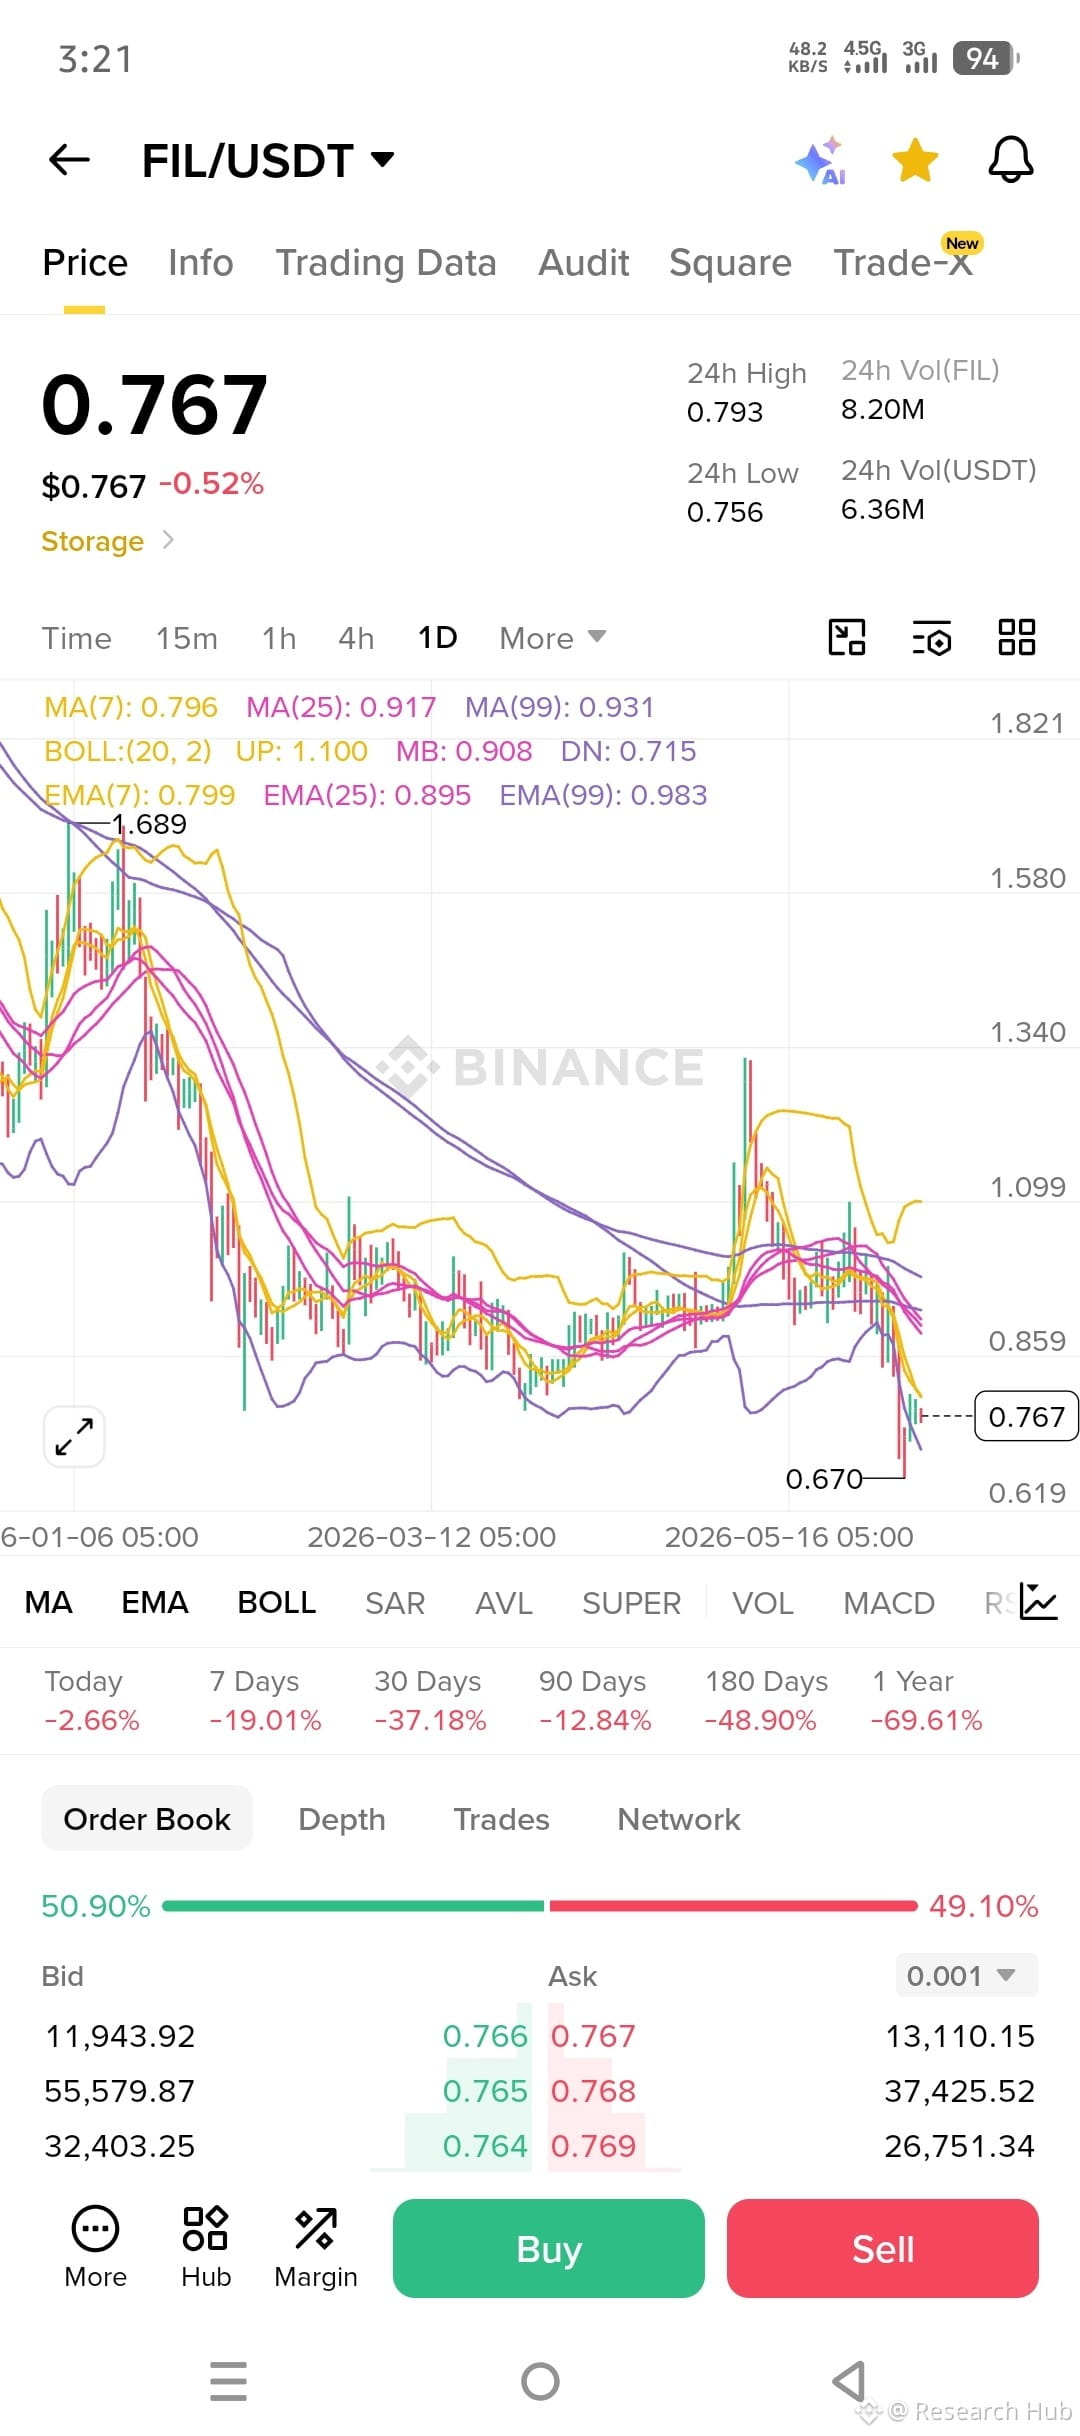Switch to the Price tab

point(85,263)
